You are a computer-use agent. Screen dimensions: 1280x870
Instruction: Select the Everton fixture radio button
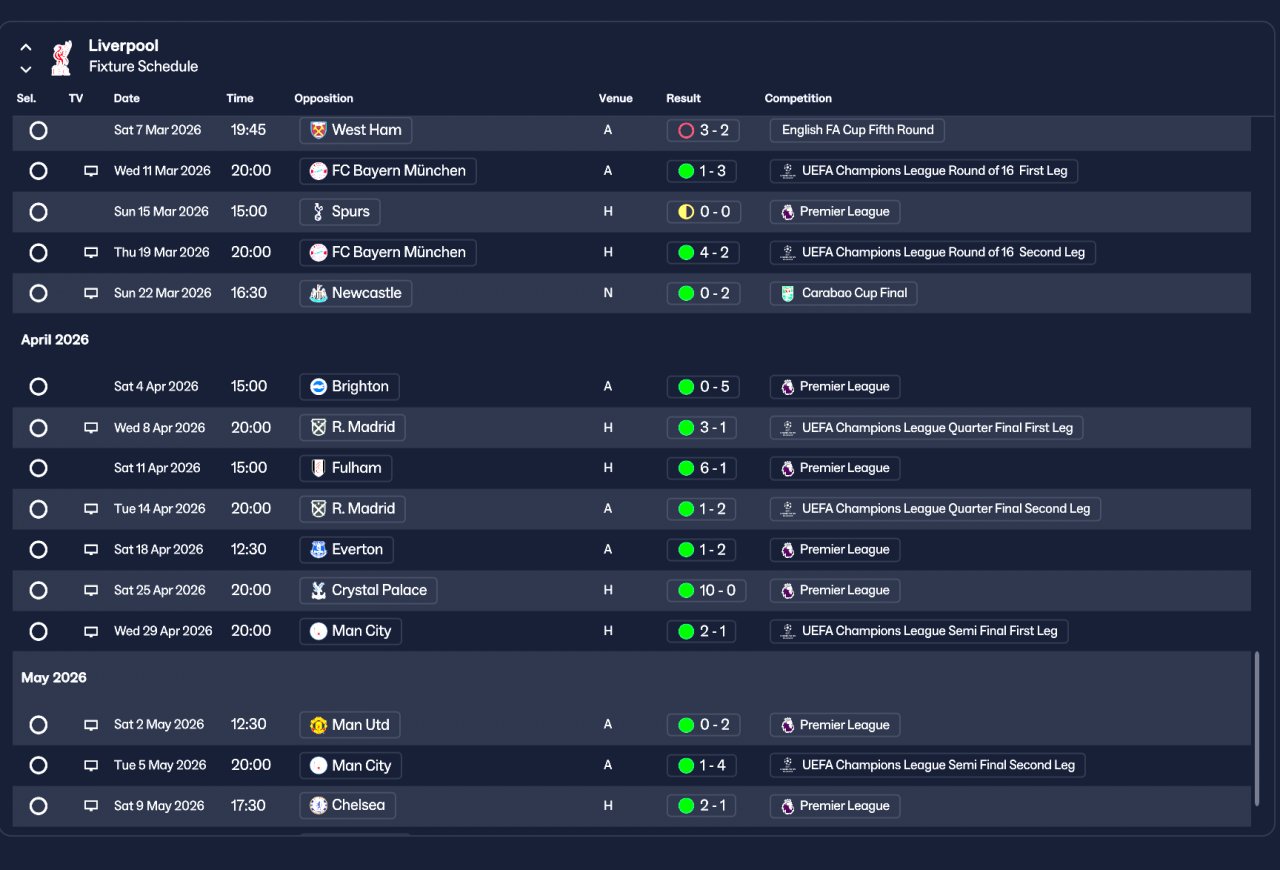(x=38, y=549)
